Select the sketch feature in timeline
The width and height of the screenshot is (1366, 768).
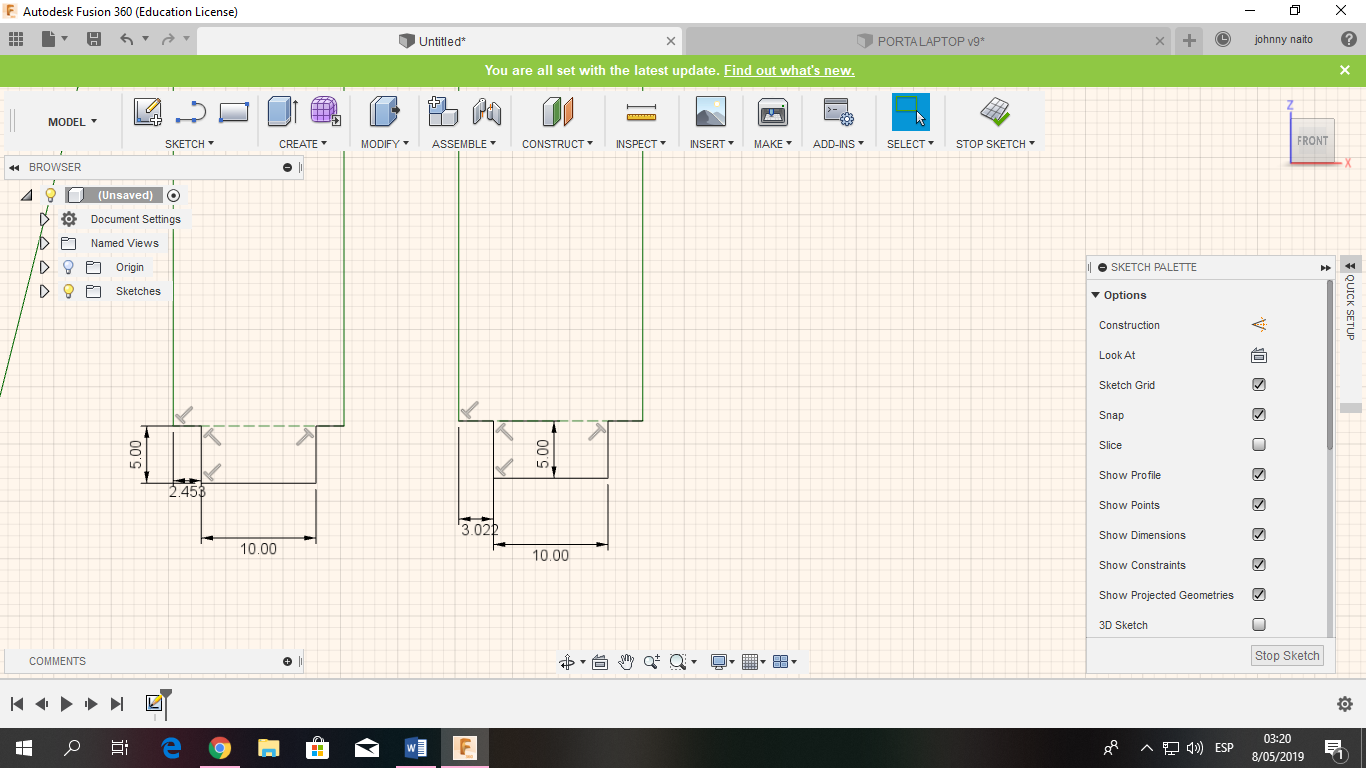(x=154, y=704)
